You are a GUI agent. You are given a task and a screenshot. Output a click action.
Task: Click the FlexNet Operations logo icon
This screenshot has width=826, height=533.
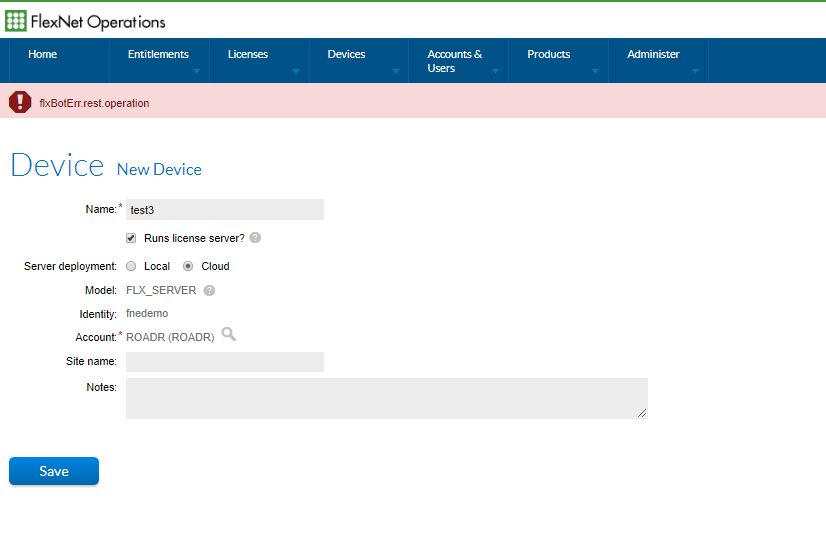(16, 21)
